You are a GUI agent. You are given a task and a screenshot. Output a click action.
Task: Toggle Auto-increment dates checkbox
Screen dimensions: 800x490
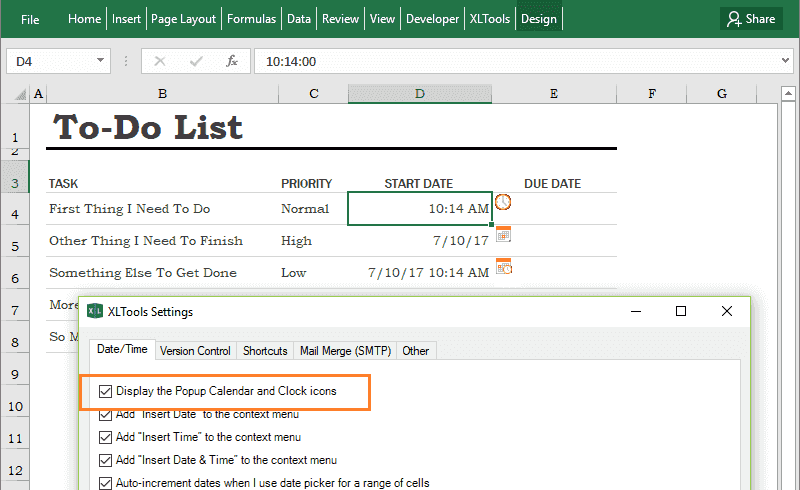point(105,483)
